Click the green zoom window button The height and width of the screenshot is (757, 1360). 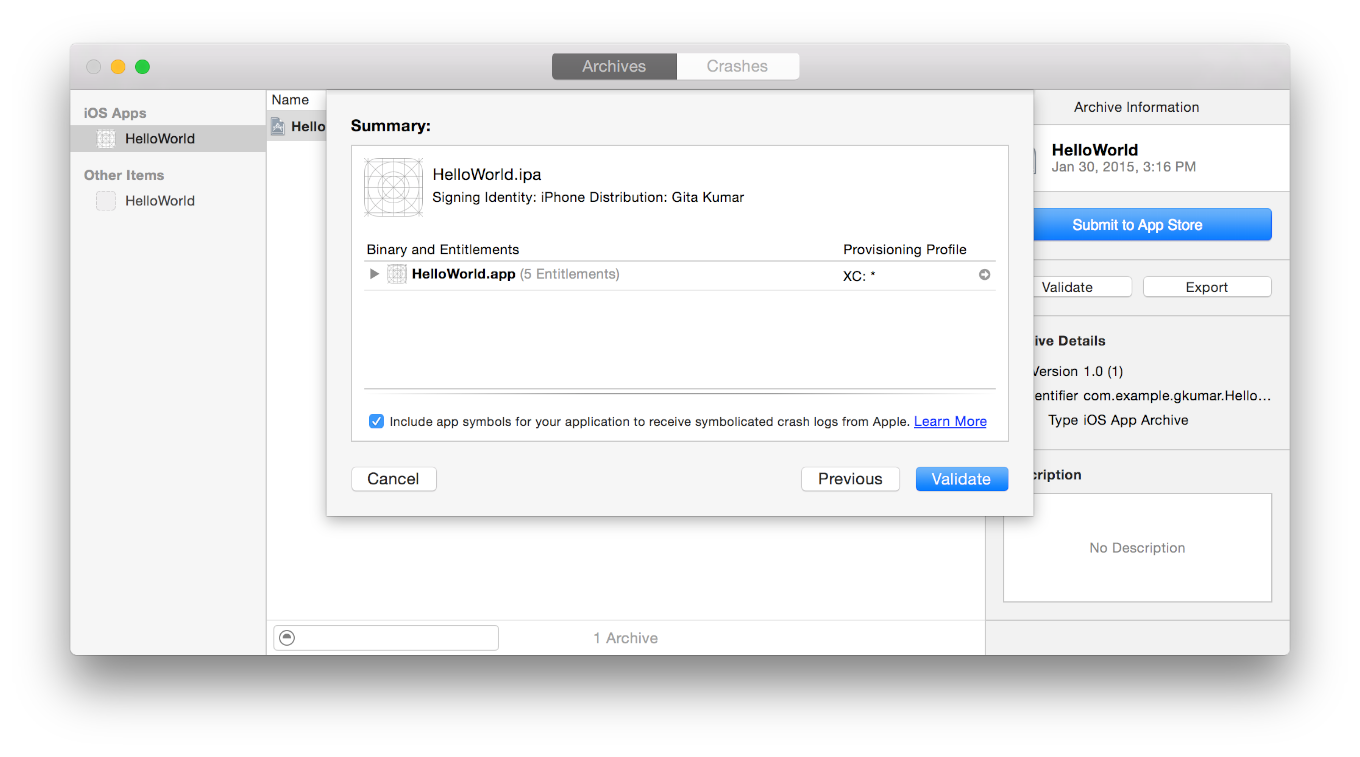pos(143,67)
